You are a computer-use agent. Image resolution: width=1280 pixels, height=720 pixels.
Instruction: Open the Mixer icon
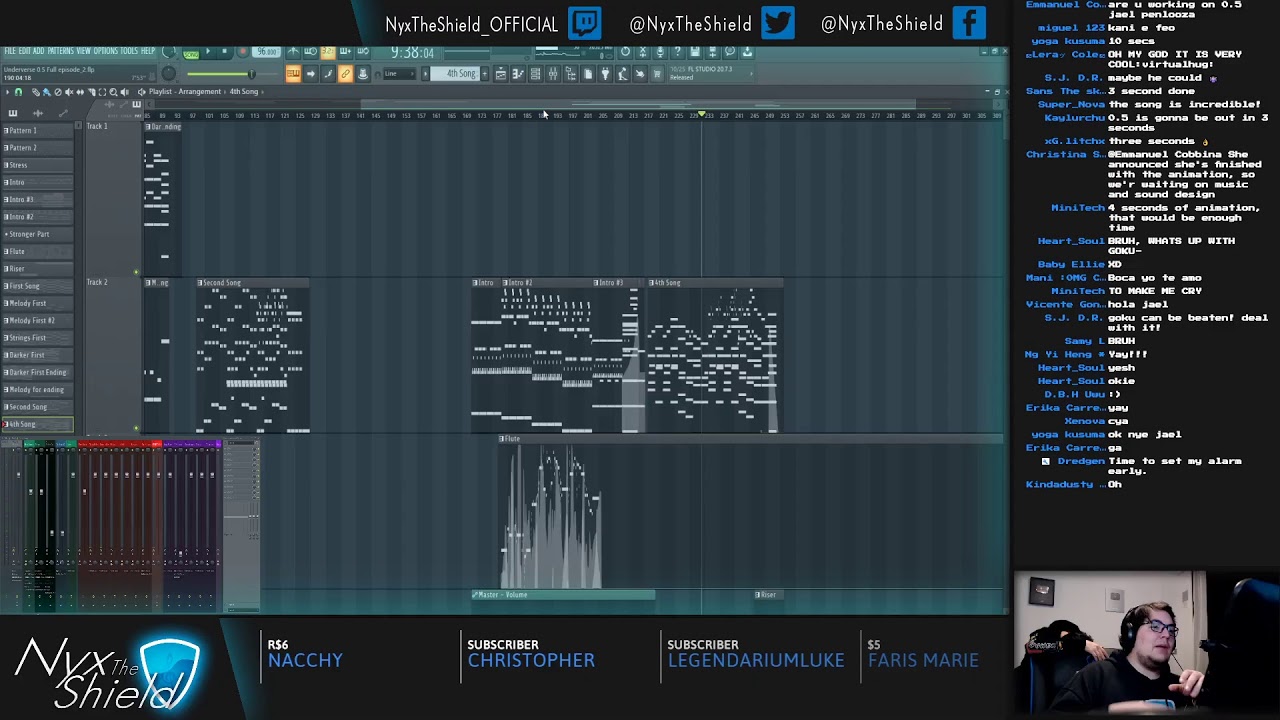pyautogui.click(x=553, y=74)
